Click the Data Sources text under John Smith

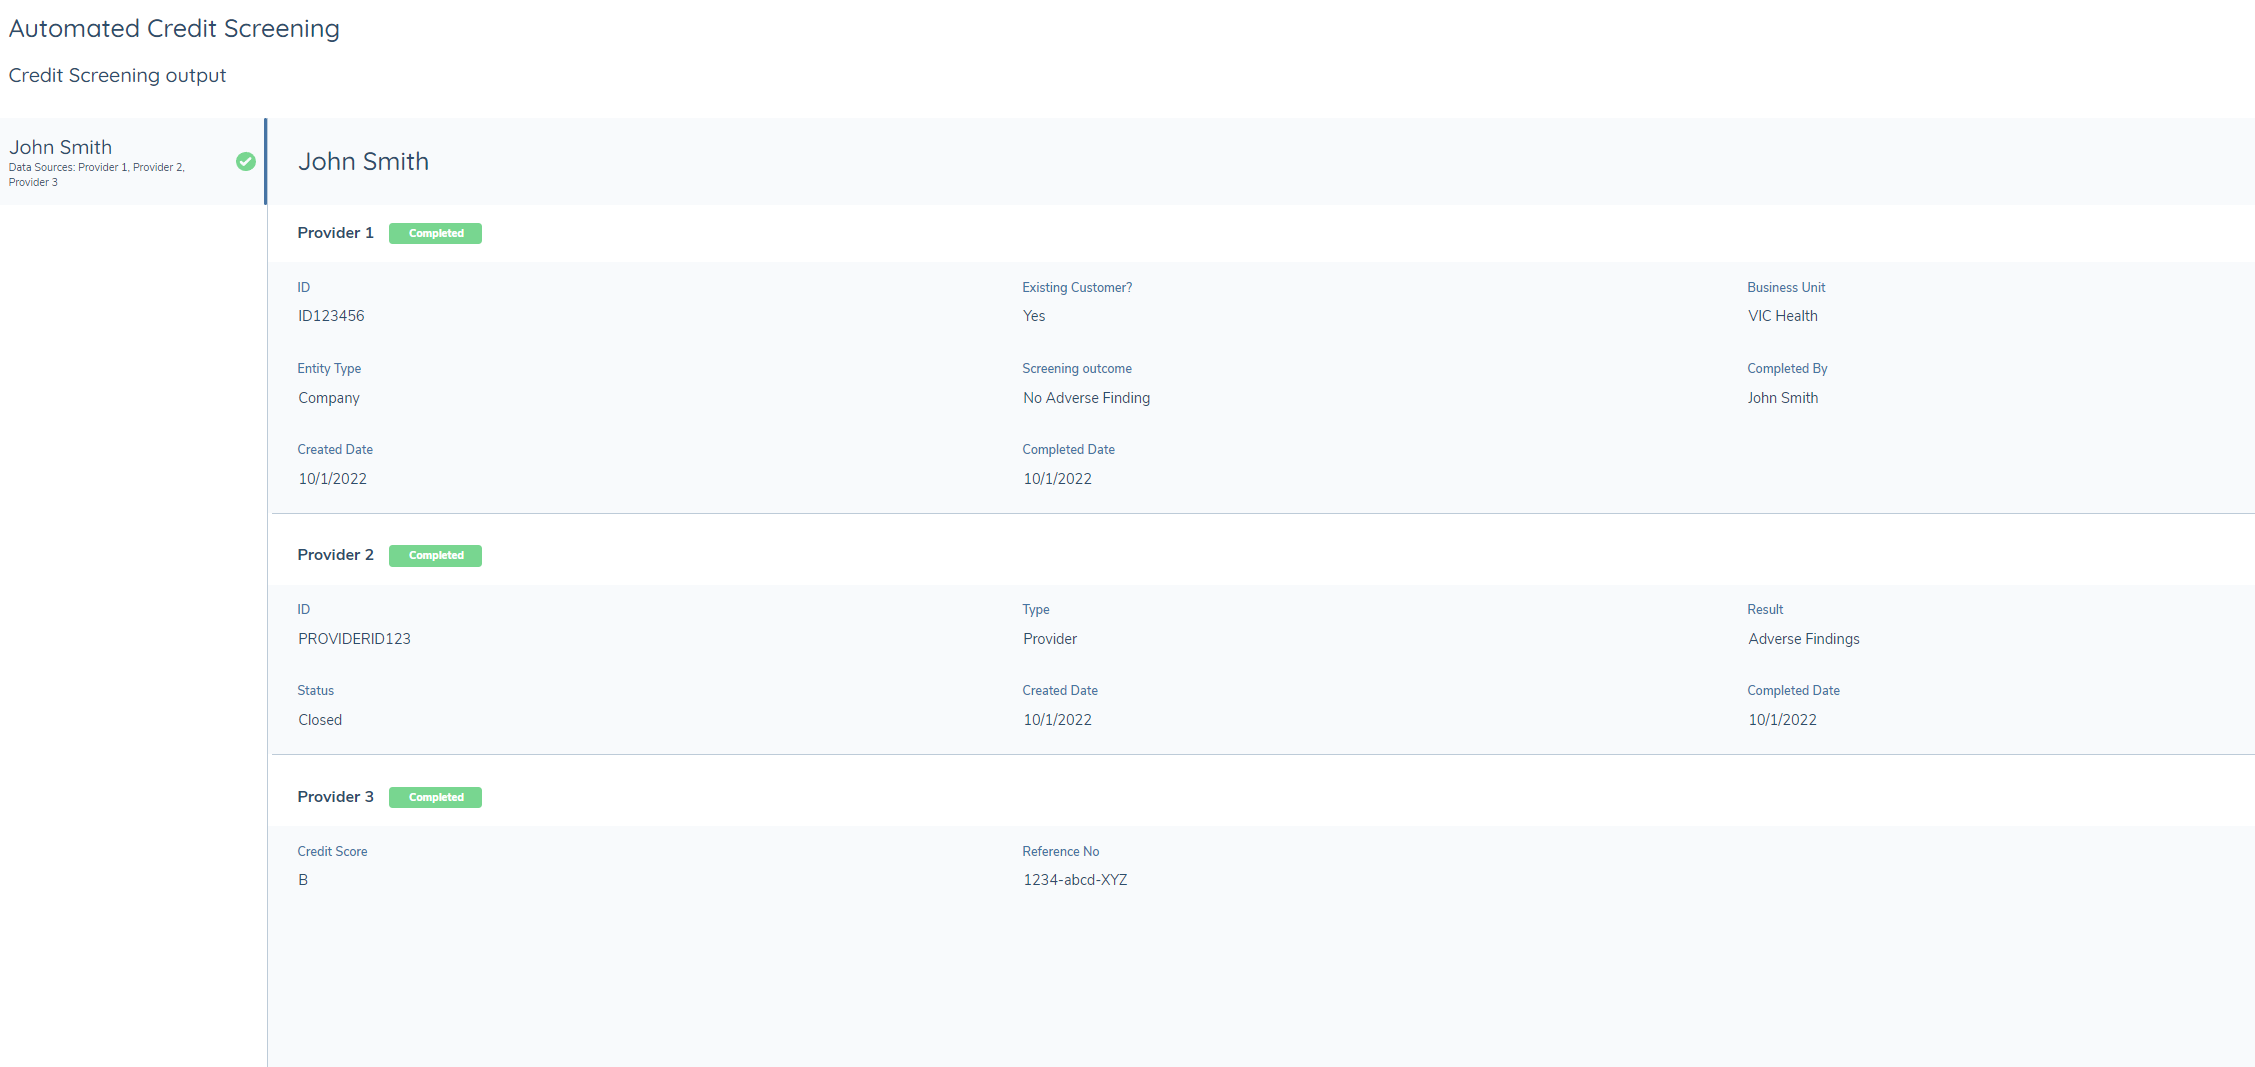[x=96, y=174]
